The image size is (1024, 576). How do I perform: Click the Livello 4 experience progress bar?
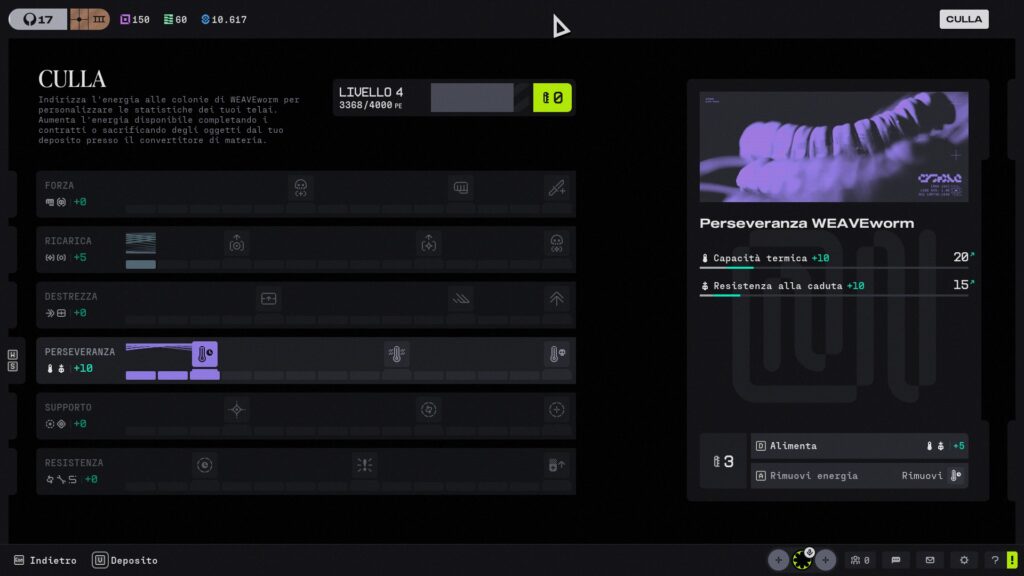point(480,97)
